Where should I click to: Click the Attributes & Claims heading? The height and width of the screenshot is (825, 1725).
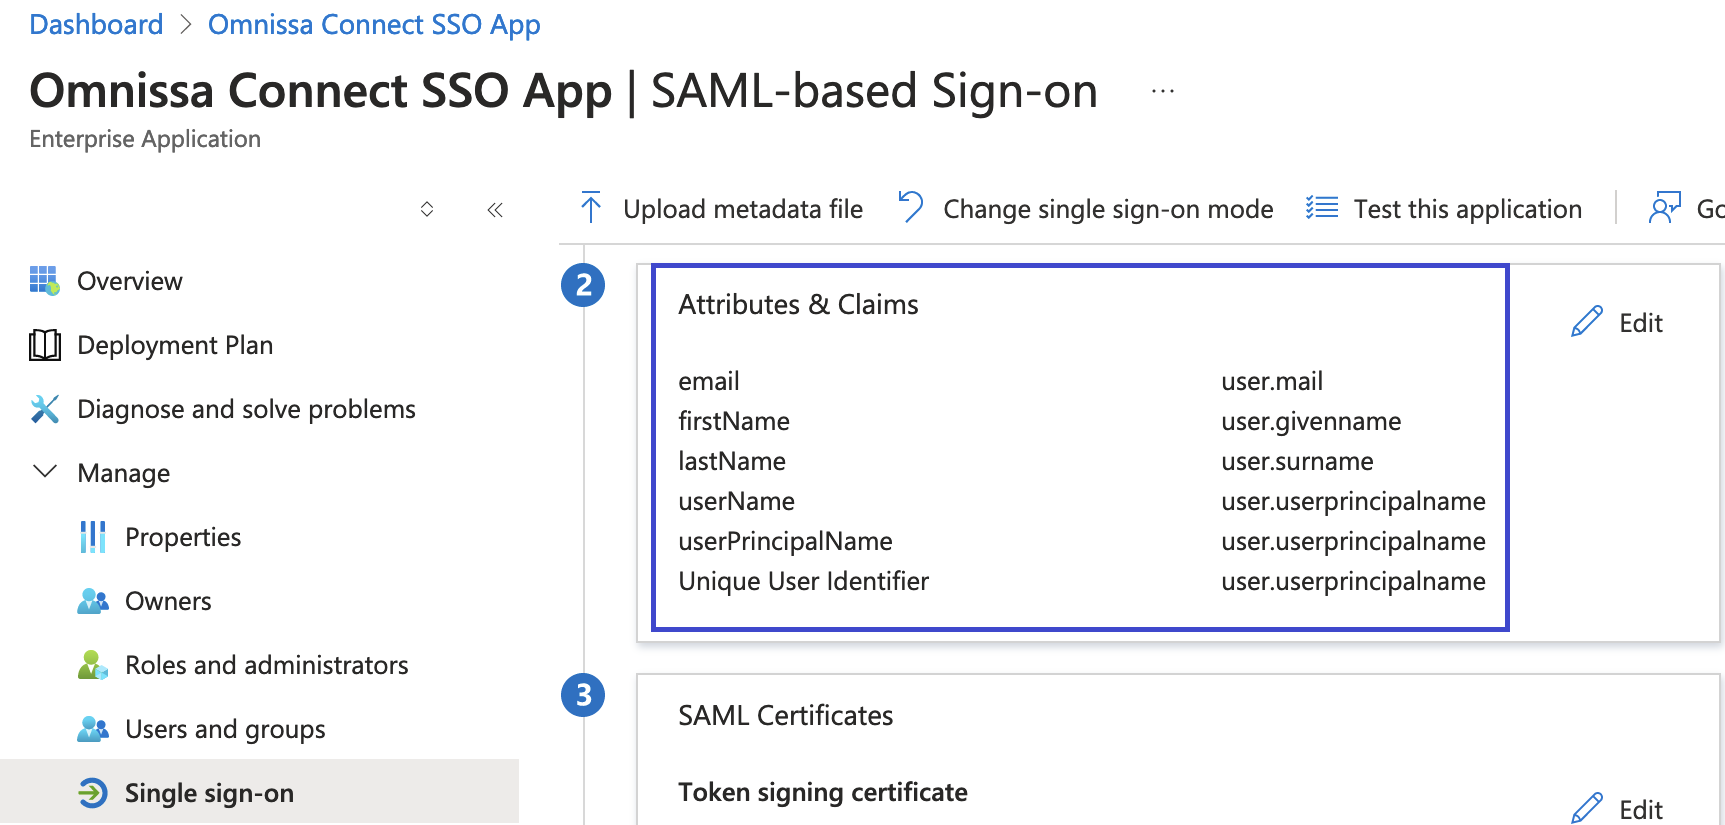pyautogui.click(x=798, y=304)
